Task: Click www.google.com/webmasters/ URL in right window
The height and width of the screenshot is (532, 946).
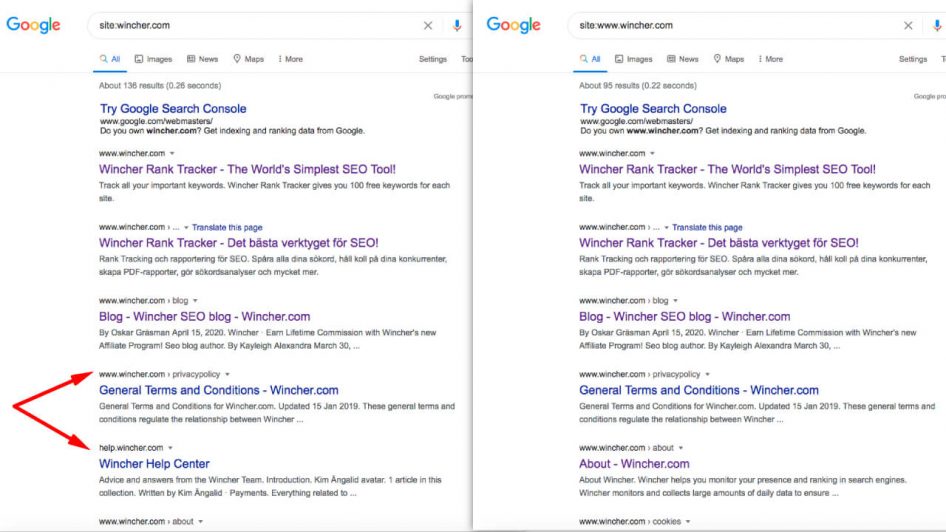Action: coord(636,121)
